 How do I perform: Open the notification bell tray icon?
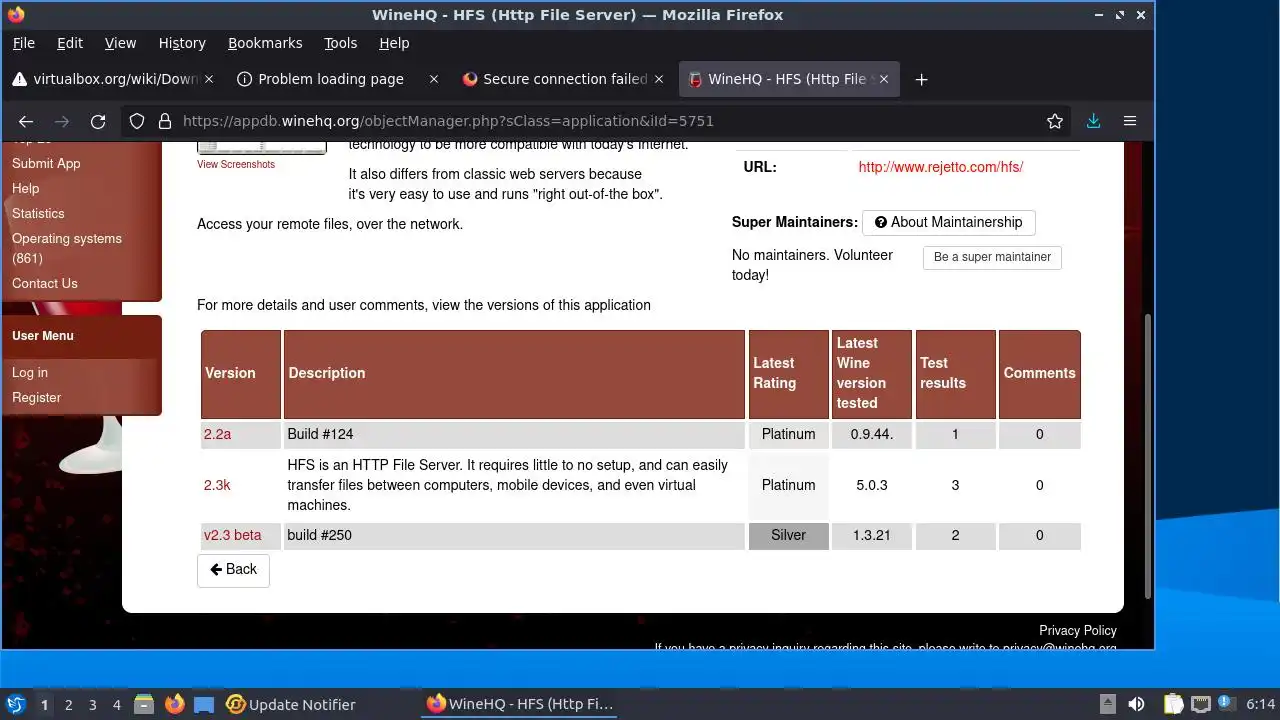[x=1227, y=704]
